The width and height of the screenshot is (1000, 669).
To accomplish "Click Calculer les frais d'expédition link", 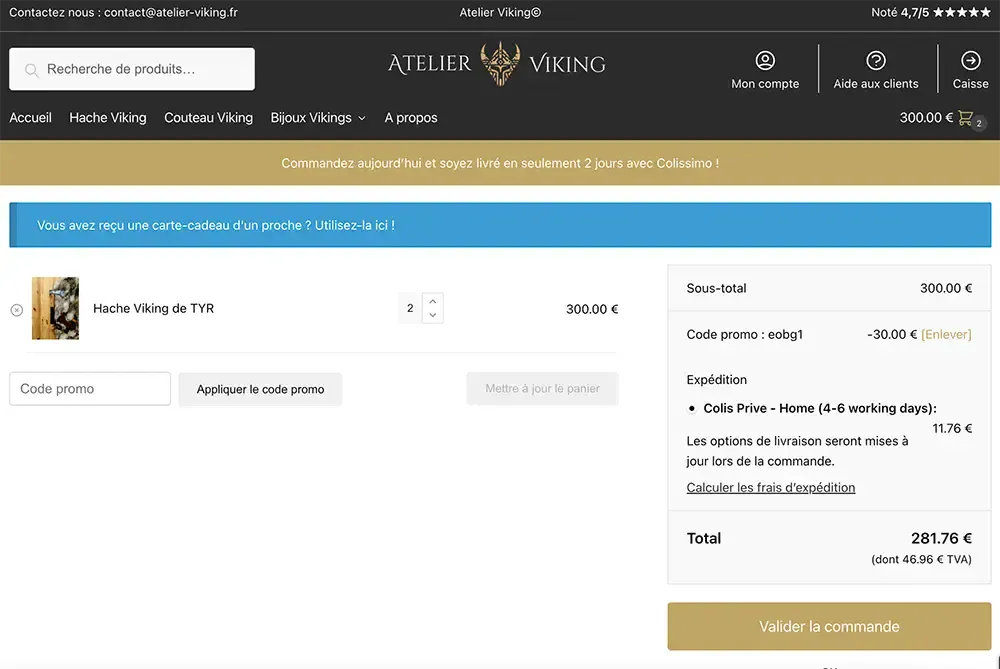I will (770, 487).
